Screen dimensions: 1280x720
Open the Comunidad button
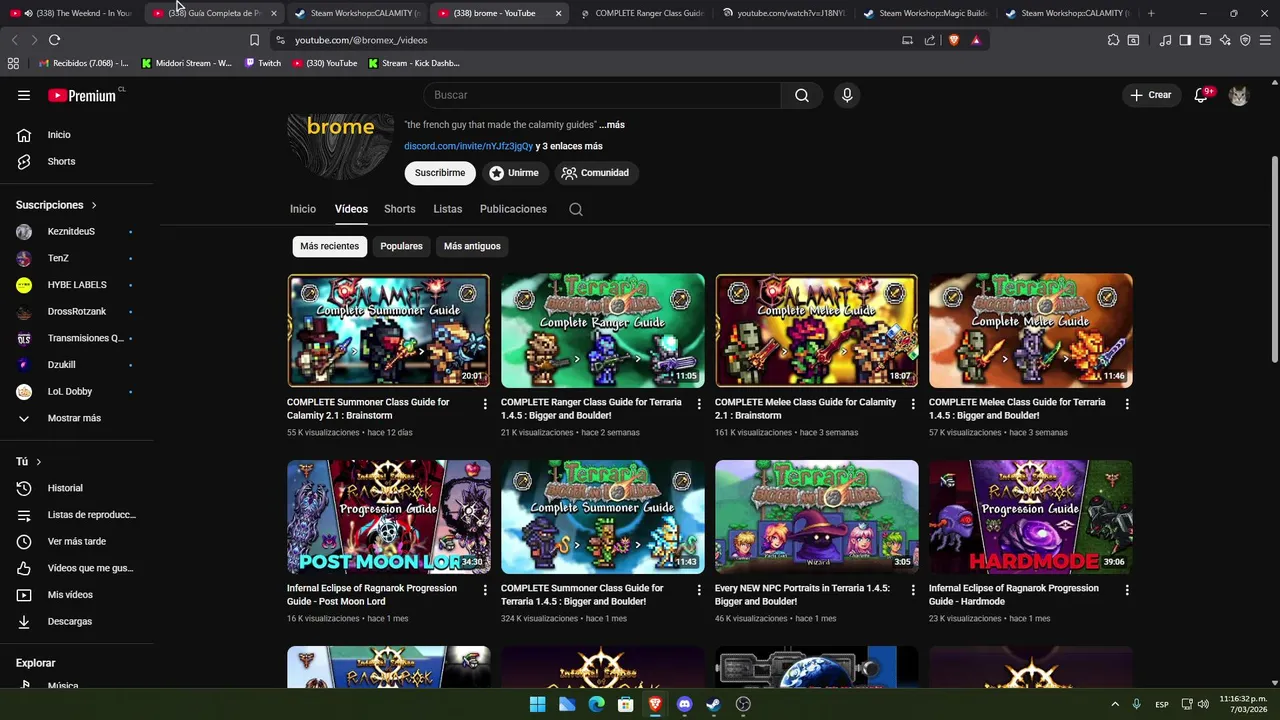596,173
